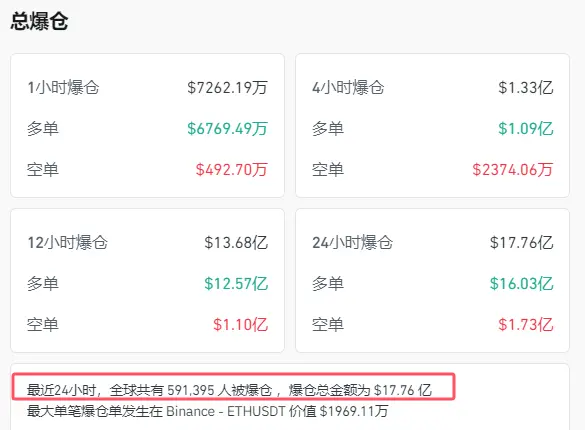The height and width of the screenshot is (430, 585).
Task: Click the $1.33亿 four-hour total
Action: point(526,88)
